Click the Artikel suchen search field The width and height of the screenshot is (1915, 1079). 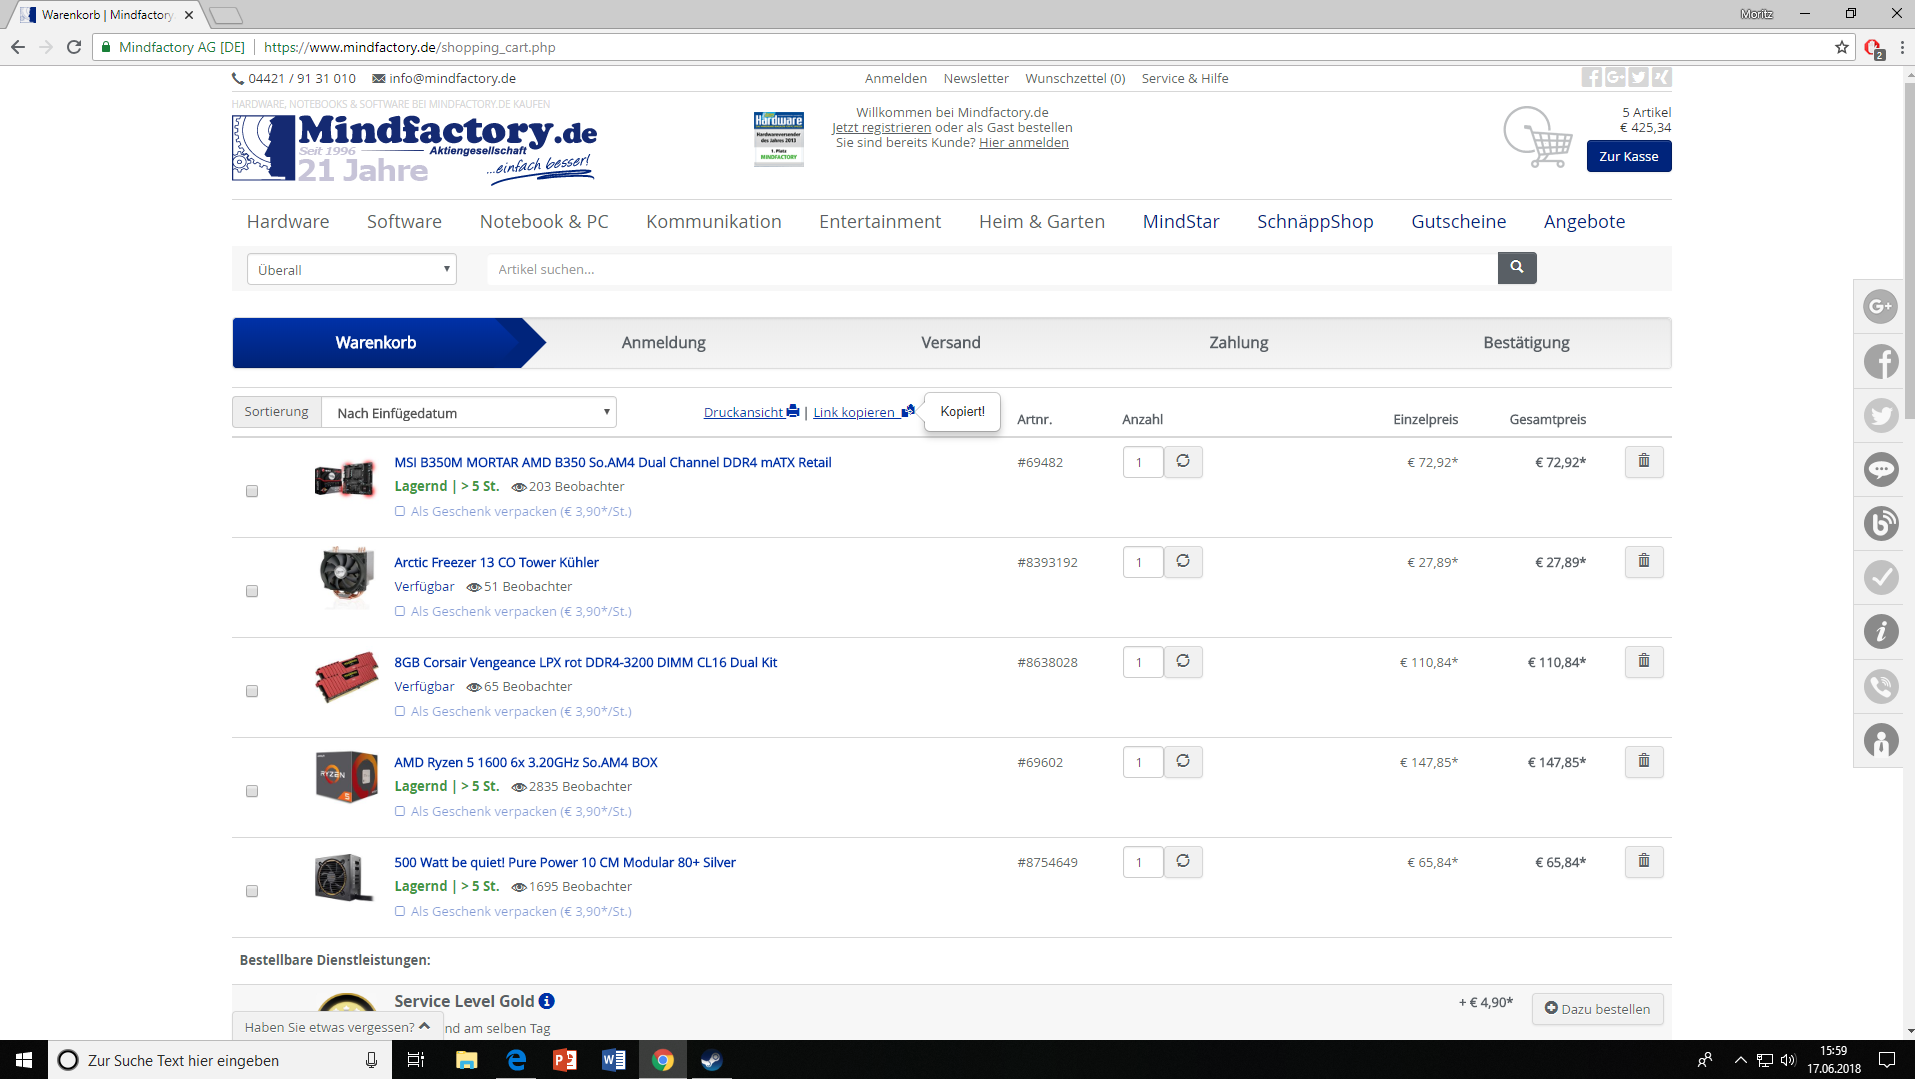point(992,269)
